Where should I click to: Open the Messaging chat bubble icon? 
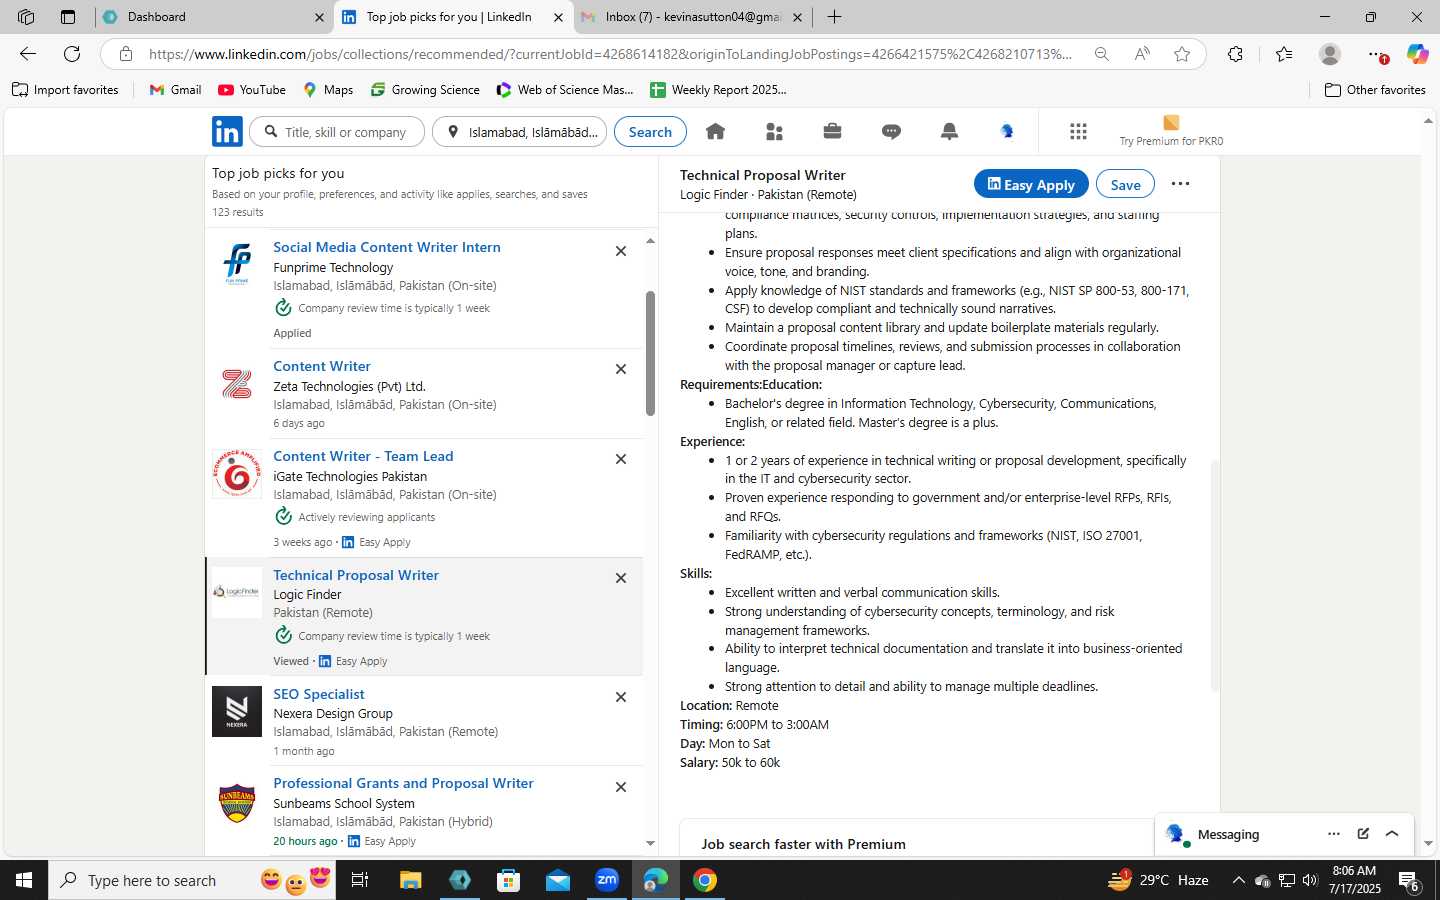coord(891,131)
